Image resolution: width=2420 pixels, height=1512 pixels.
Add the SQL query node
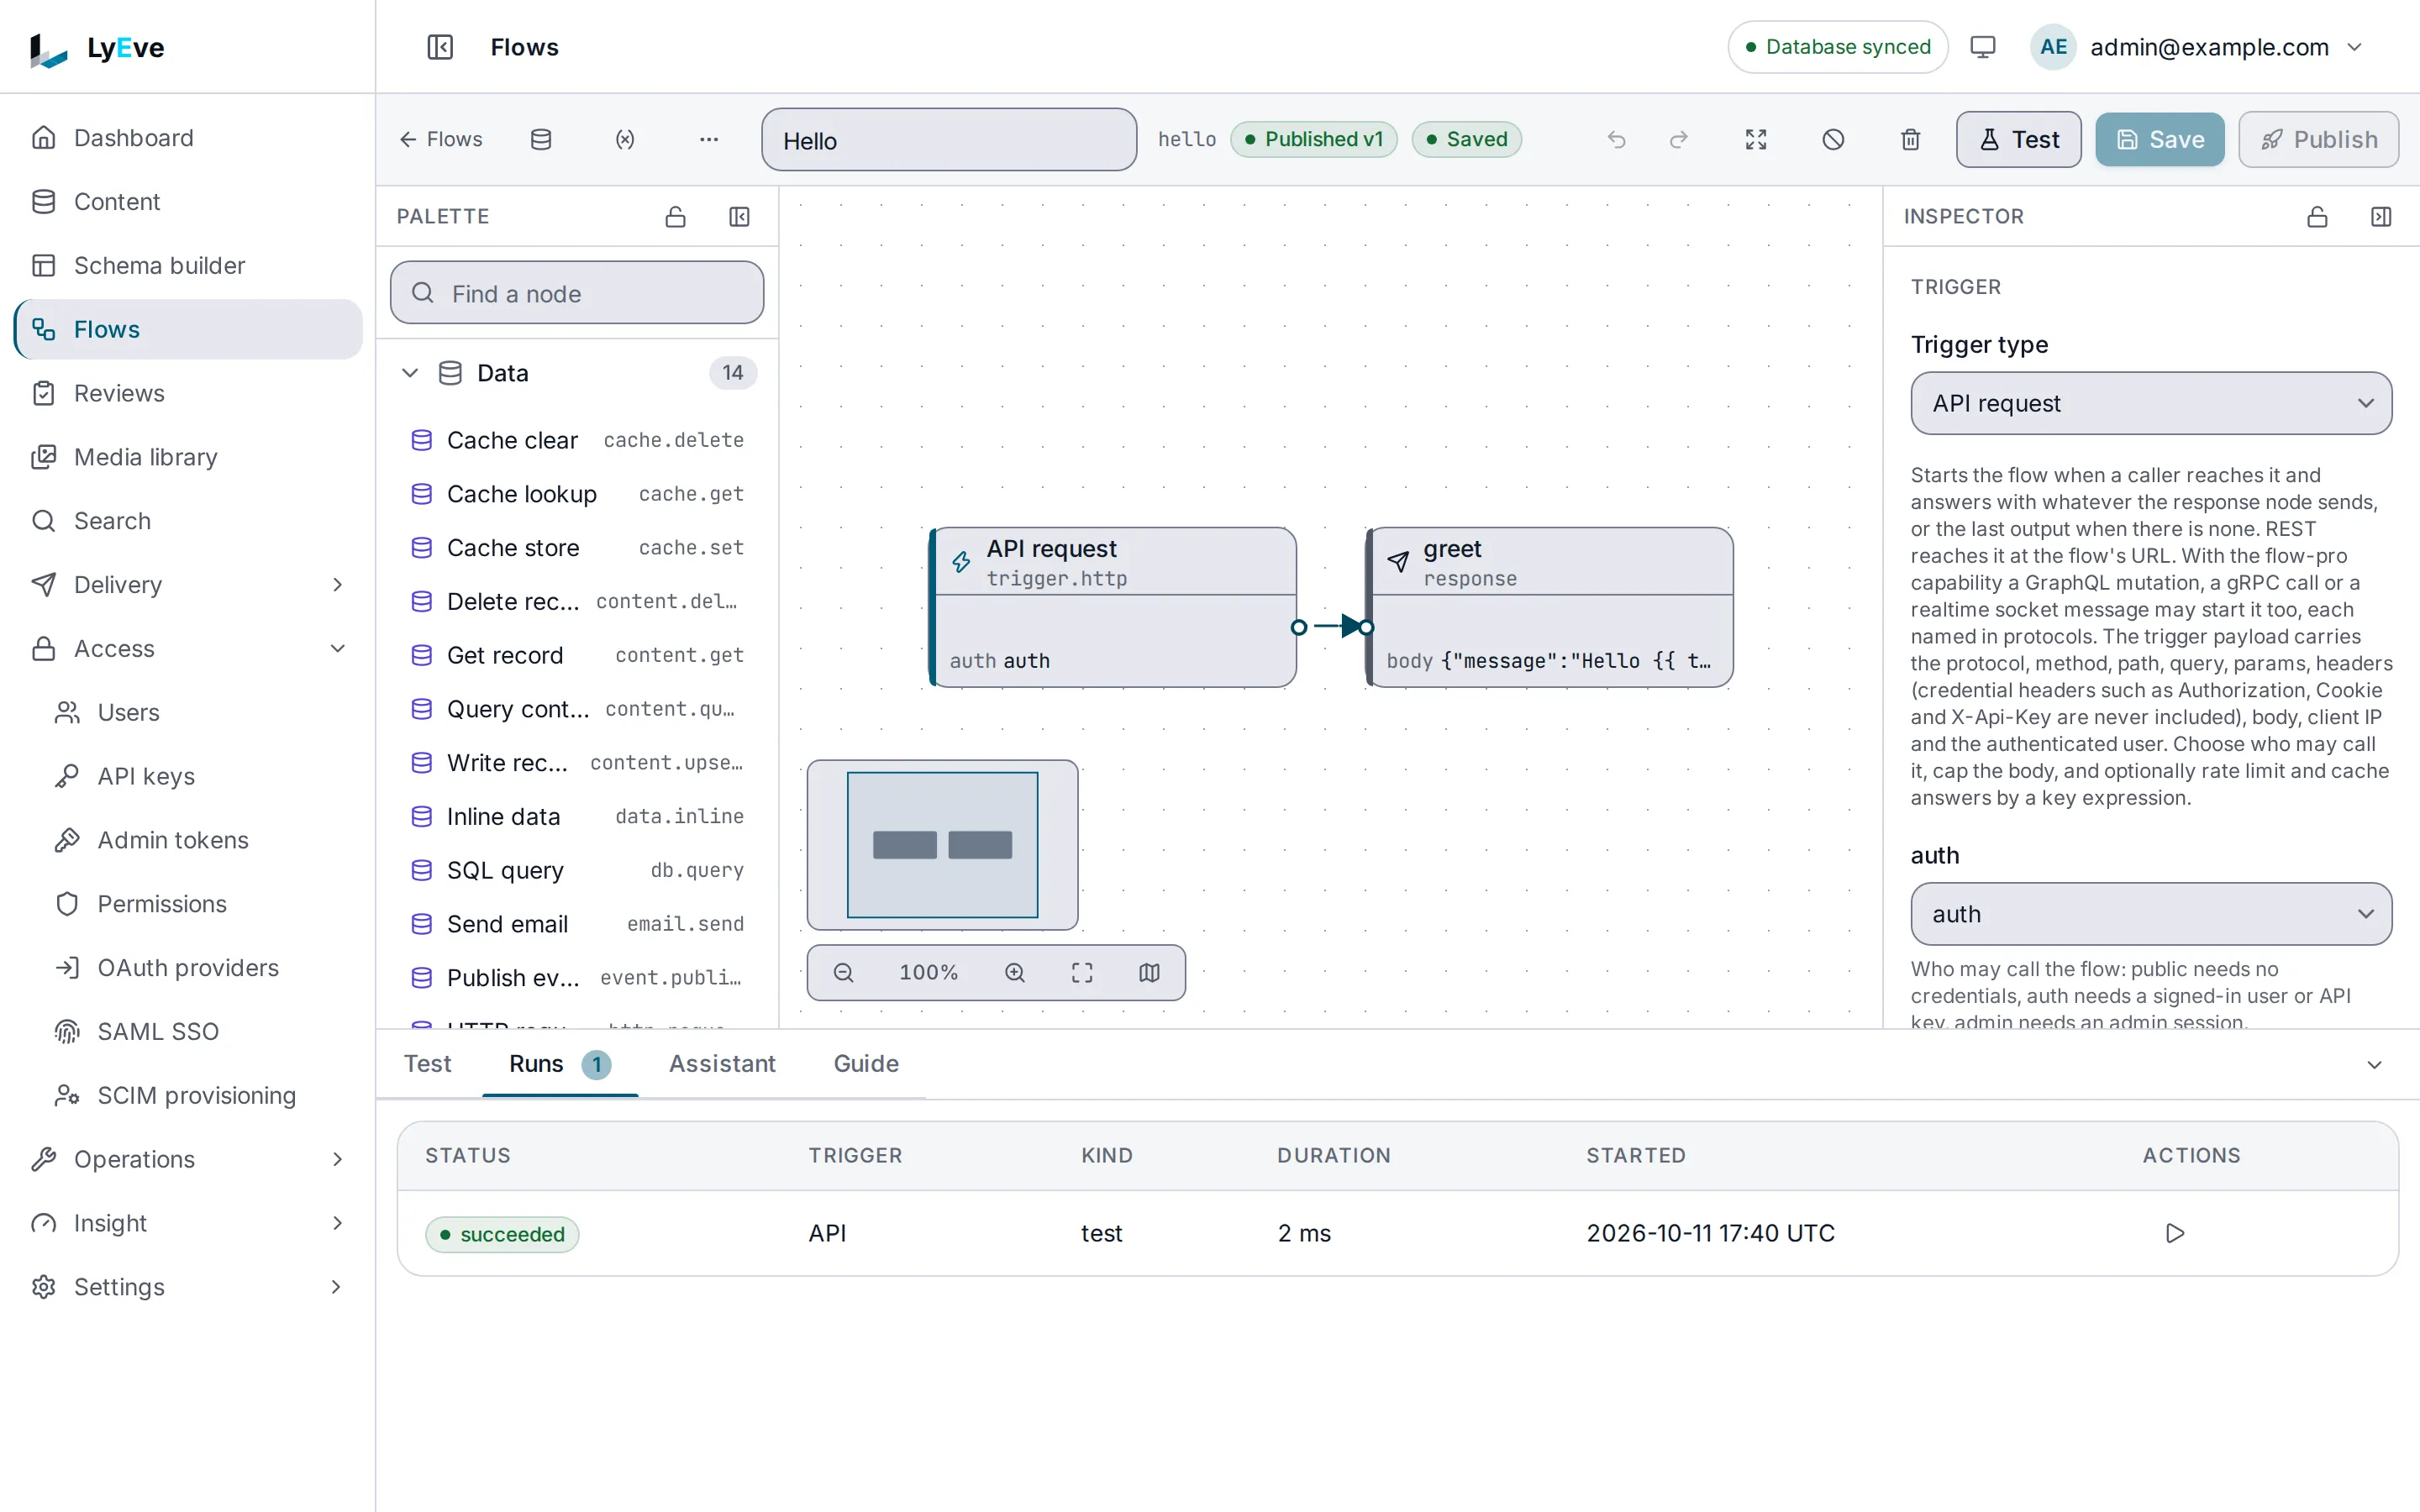point(577,870)
